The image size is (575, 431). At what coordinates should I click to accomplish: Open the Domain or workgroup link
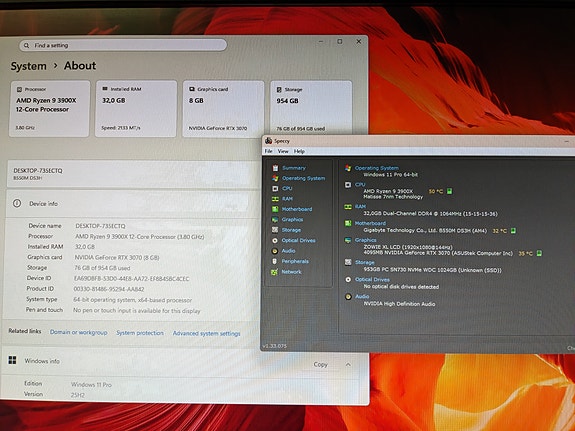point(78,332)
